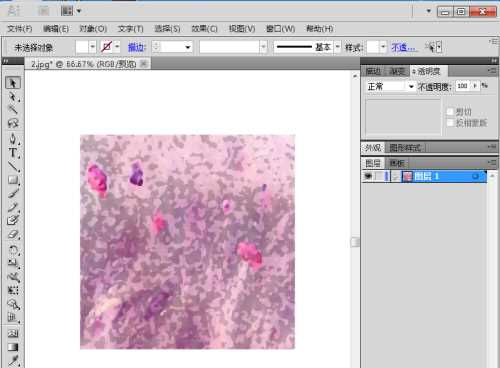The image size is (500, 368).
Task: Click the 不透... opacity link
Action: (403, 47)
